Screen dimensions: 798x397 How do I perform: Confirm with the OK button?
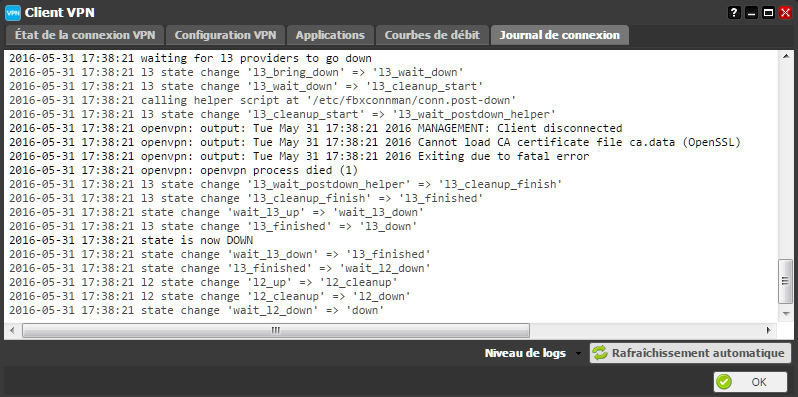(751, 382)
